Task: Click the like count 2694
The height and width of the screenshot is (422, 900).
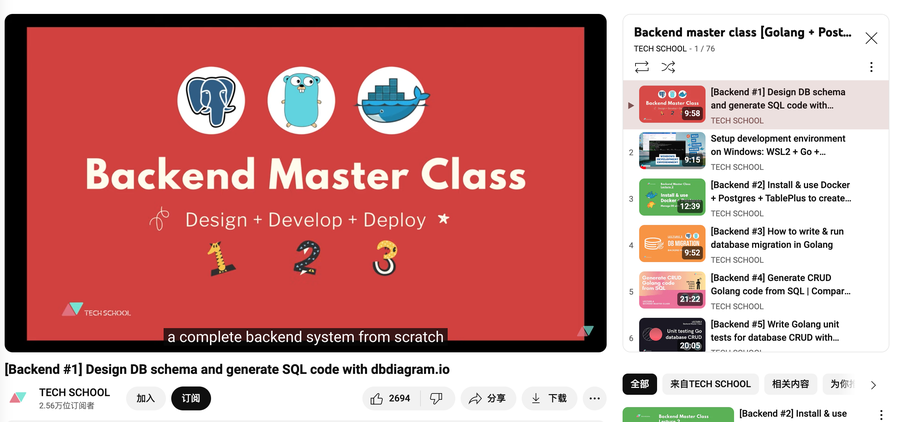Action: pos(399,398)
